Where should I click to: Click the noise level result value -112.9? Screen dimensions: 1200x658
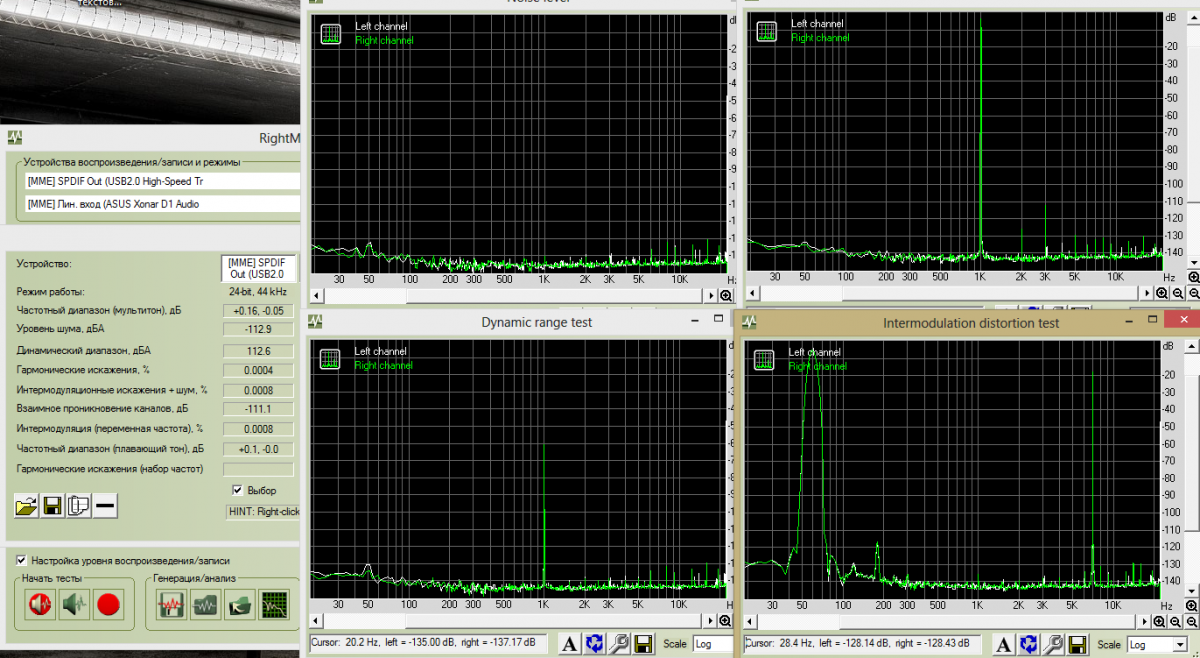tap(258, 330)
